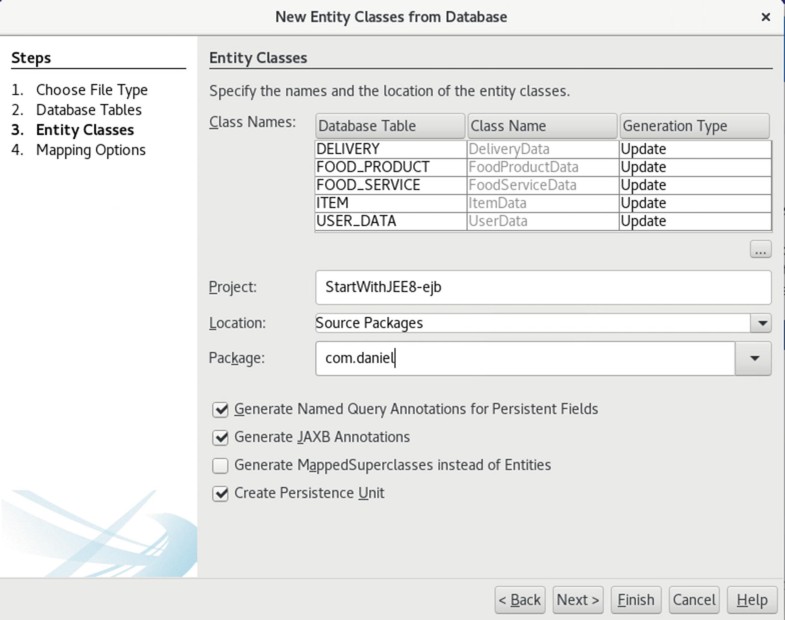The height and width of the screenshot is (620, 785).
Task: Click the Finish button
Action: 636,600
